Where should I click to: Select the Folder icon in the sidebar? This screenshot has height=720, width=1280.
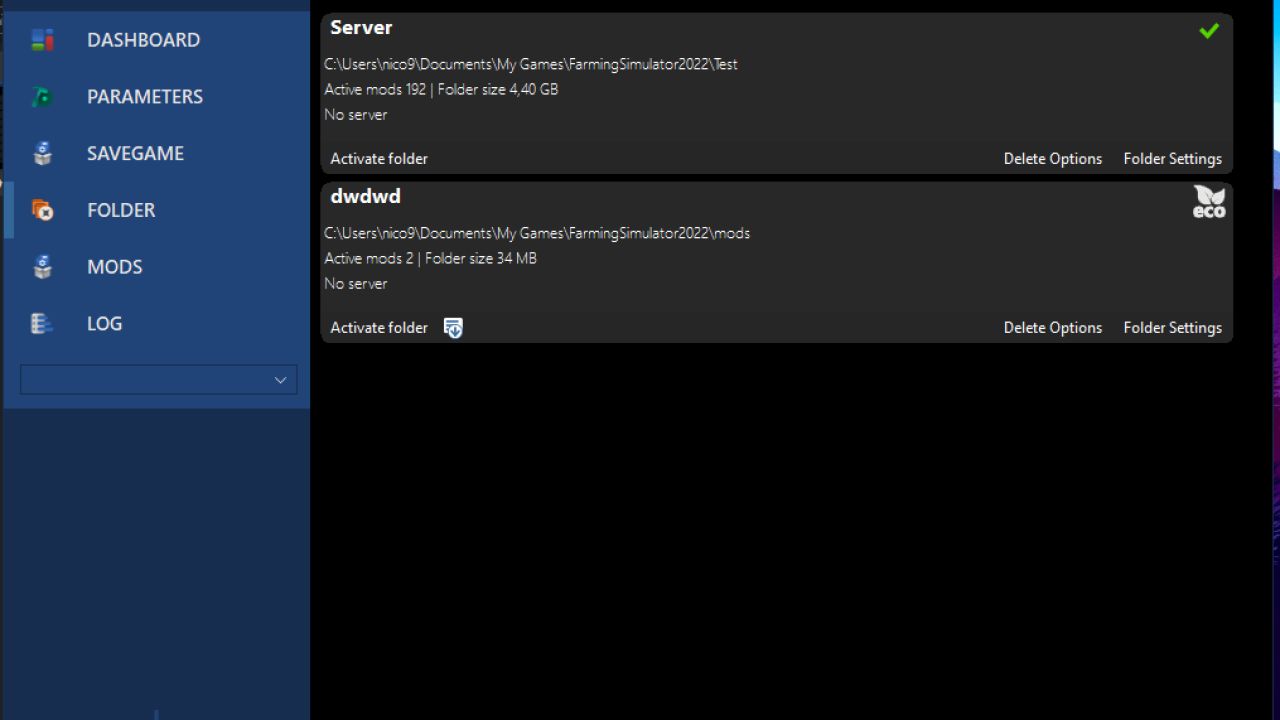pos(42,210)
